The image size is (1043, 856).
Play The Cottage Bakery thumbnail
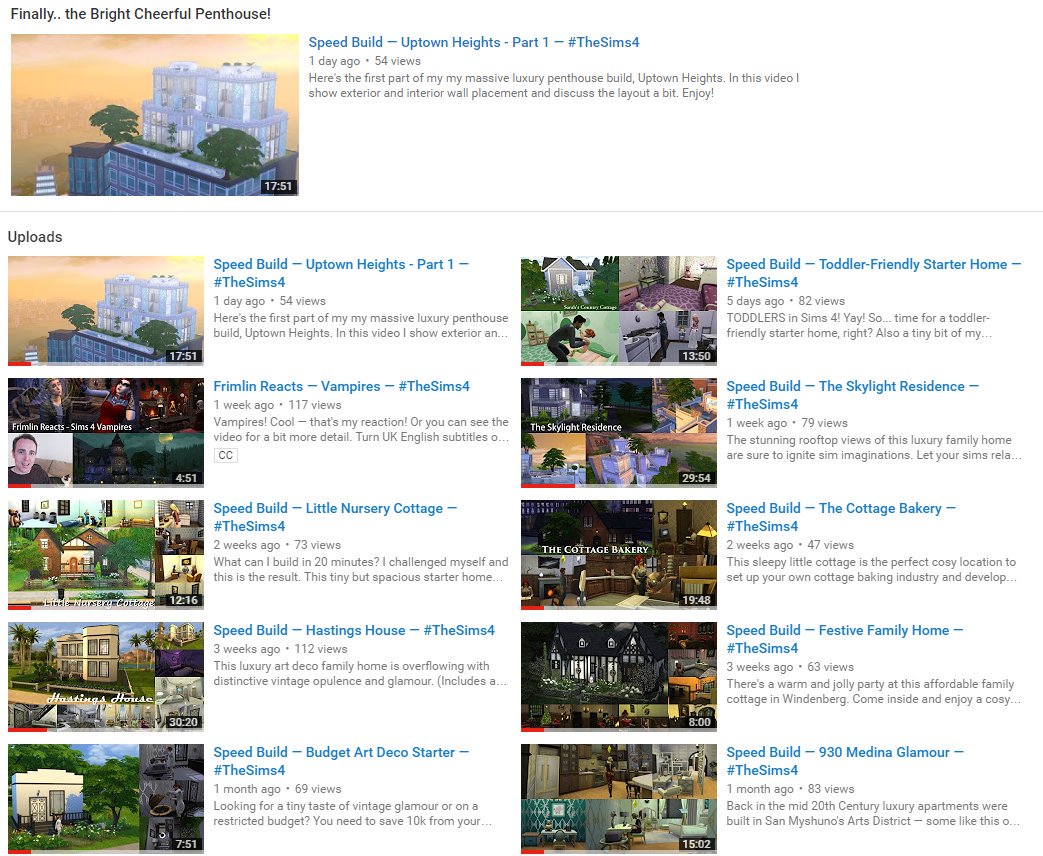[619, 555]
